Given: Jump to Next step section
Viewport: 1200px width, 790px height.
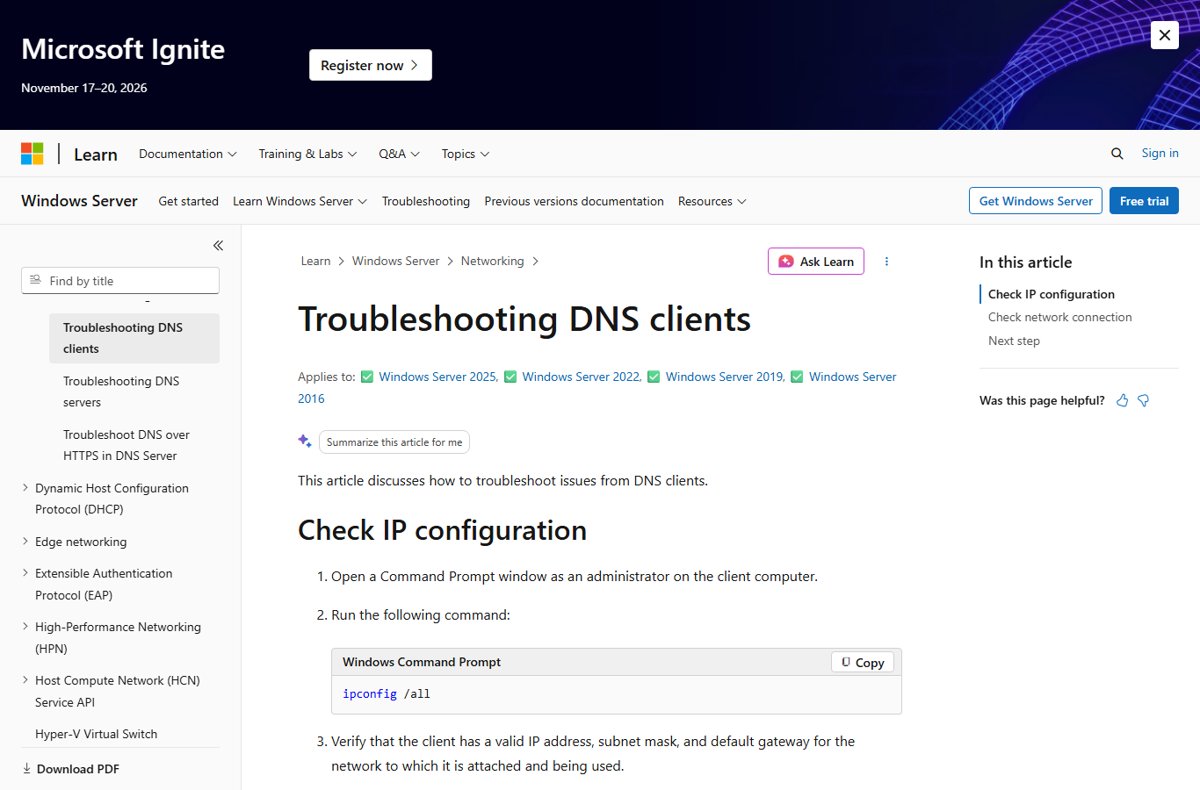Looking at the screenshot, I should point(1014,341).
